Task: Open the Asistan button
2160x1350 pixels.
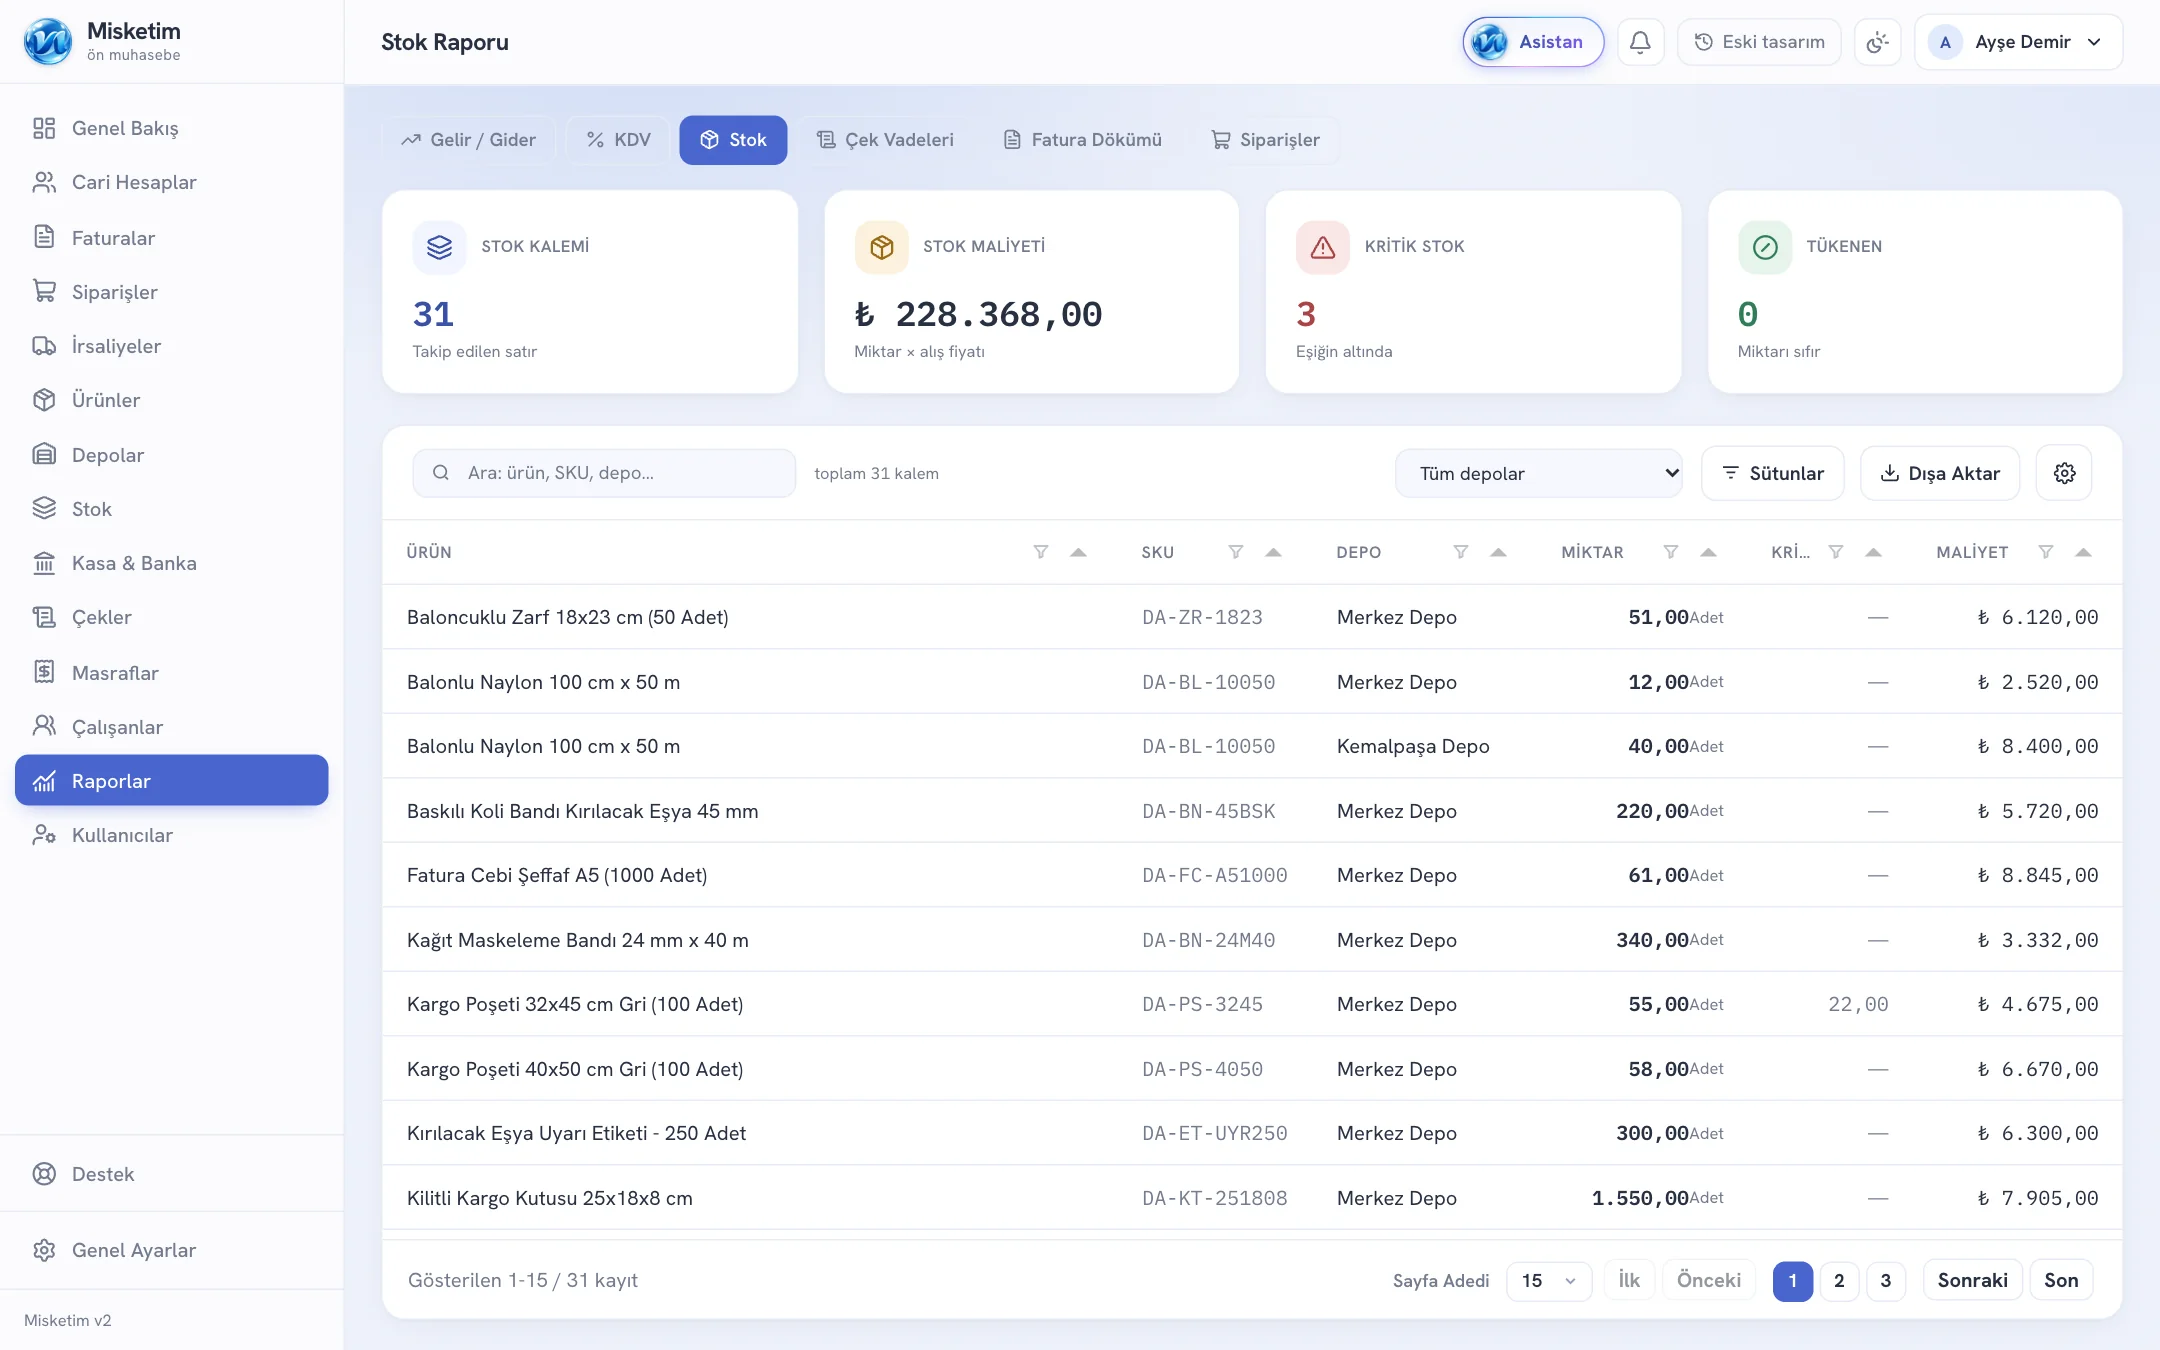Action: 1533,42
